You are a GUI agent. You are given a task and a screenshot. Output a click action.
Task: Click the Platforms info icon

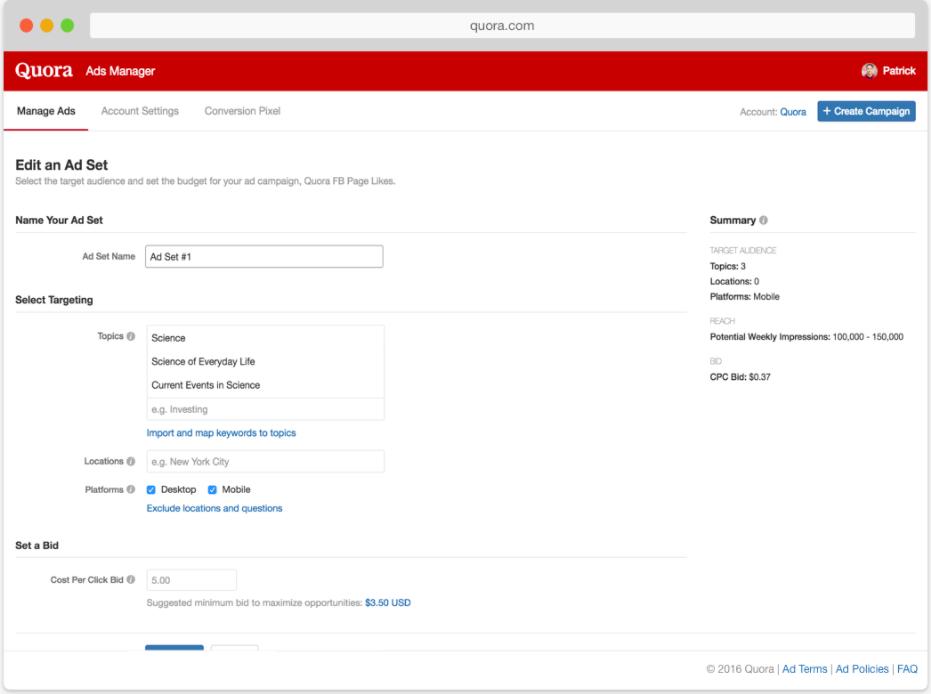pyautogui.click(x=131, y=489)
